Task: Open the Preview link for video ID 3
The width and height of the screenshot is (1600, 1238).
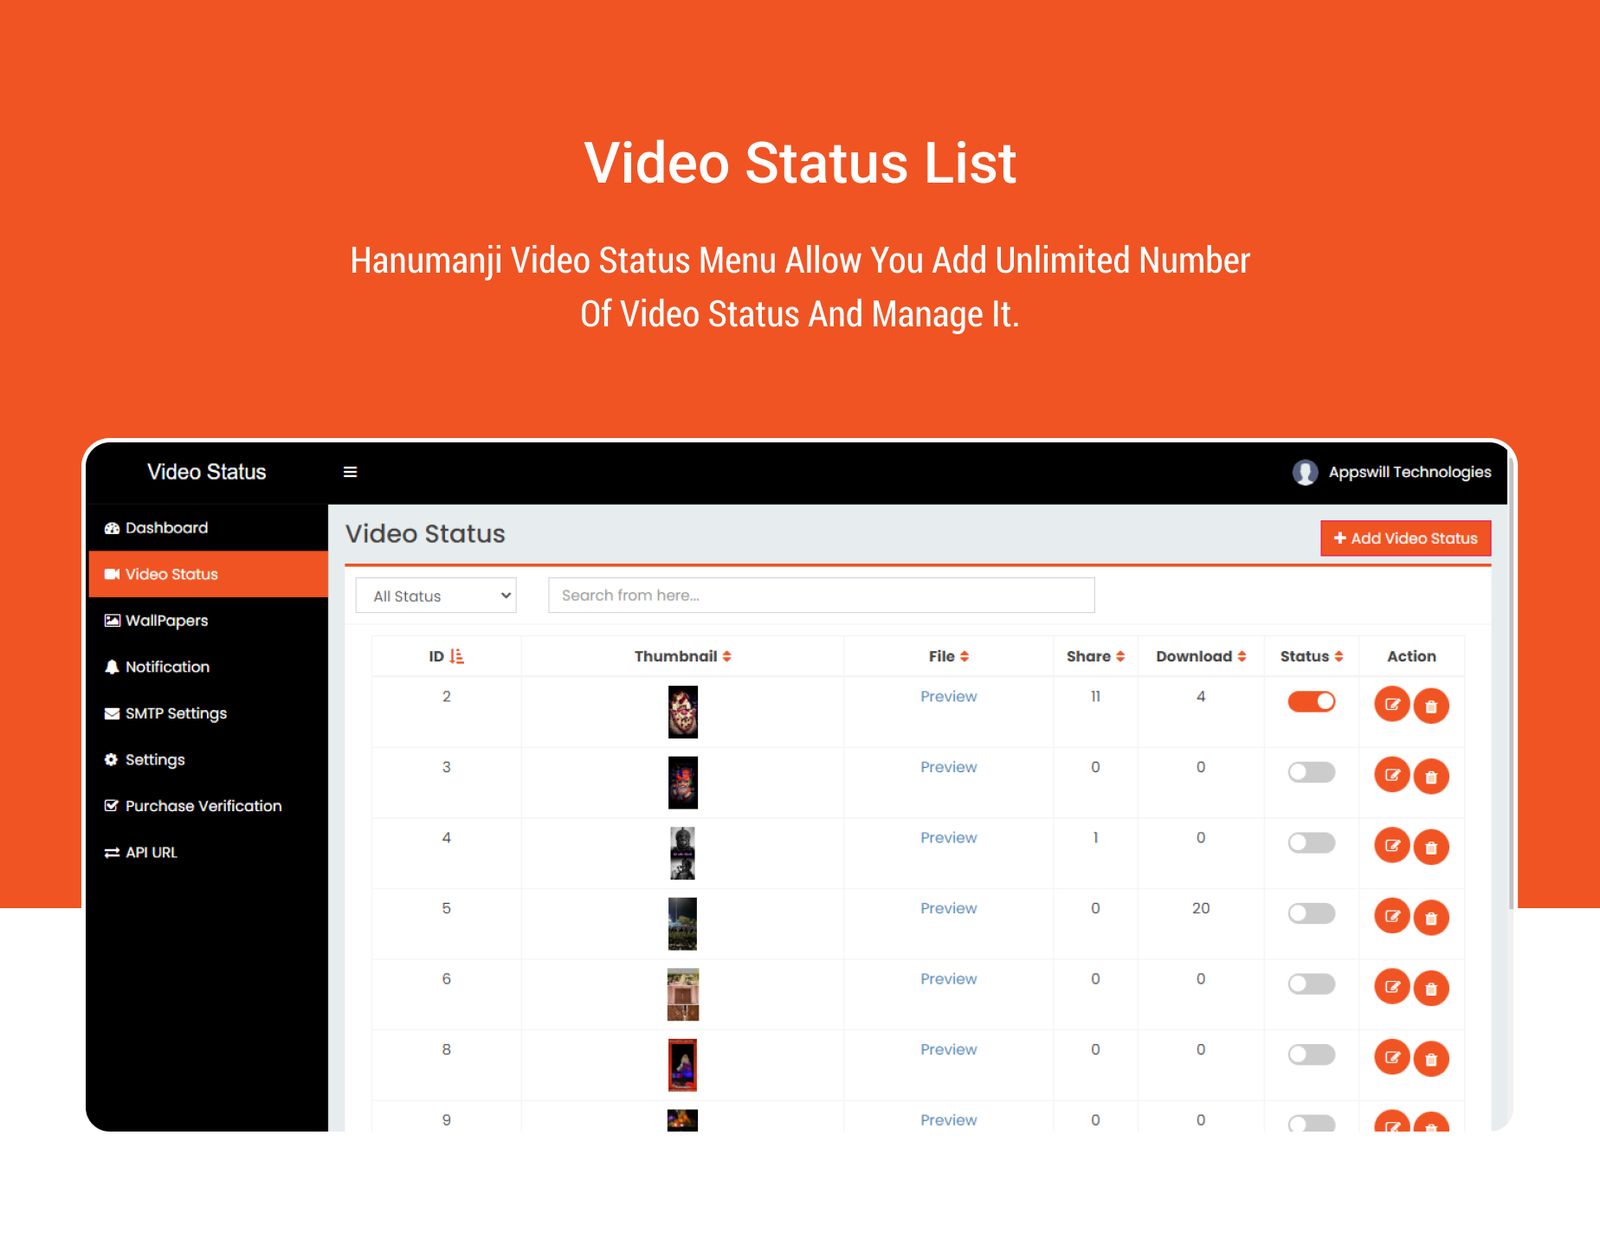Action: pyautogui.click(x=948, y=767)
